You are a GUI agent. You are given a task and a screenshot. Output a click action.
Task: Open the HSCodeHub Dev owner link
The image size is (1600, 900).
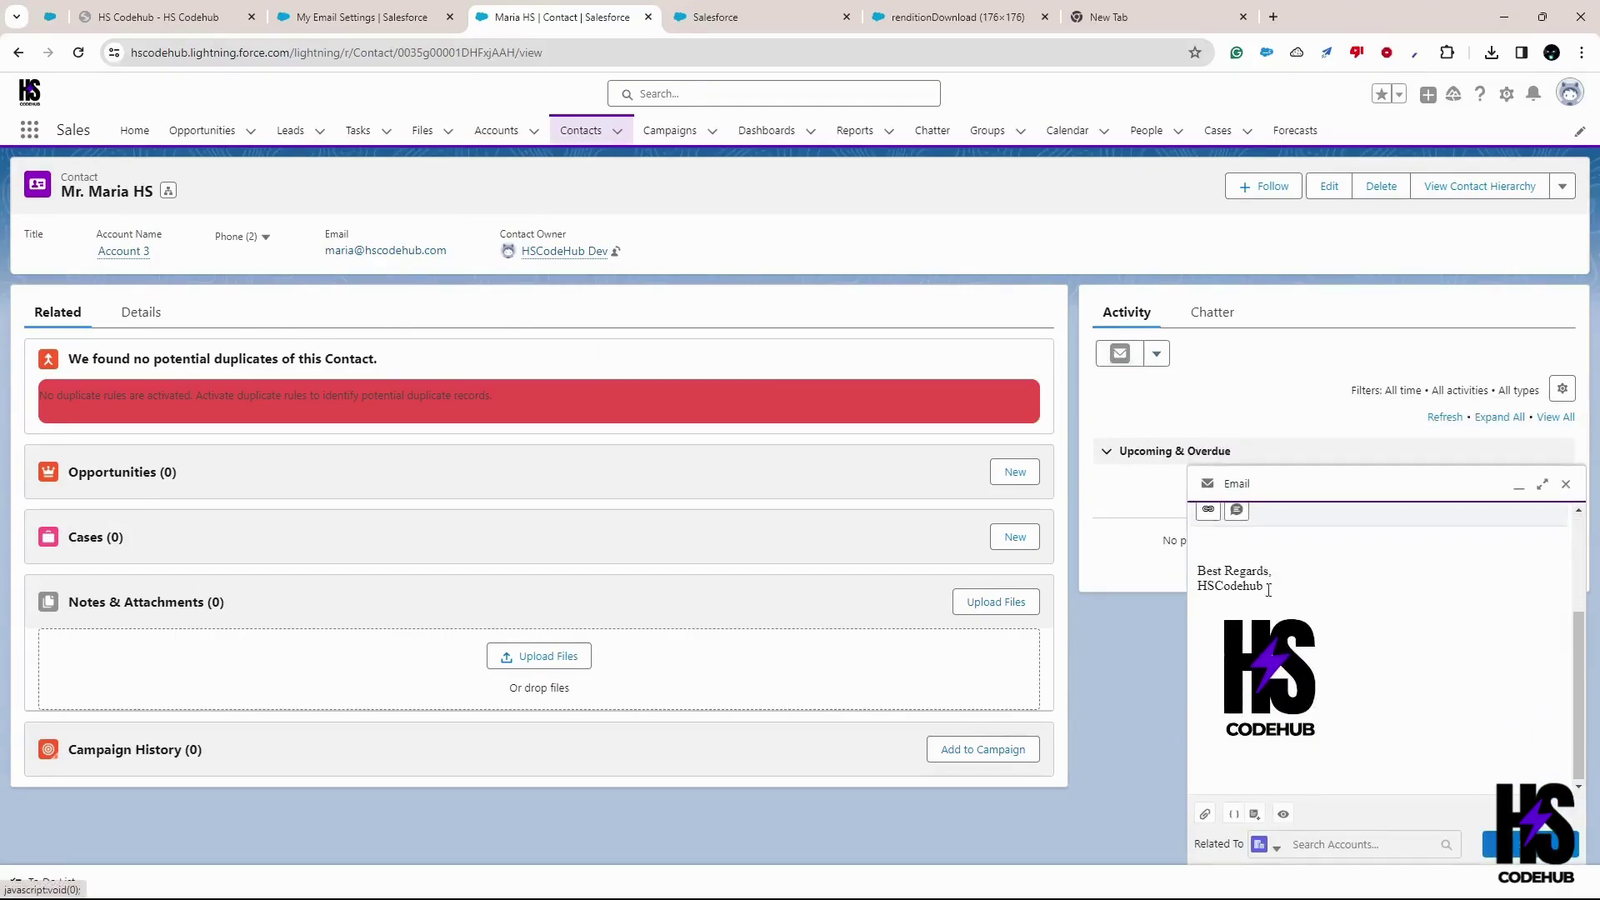[x=564, y=251]
